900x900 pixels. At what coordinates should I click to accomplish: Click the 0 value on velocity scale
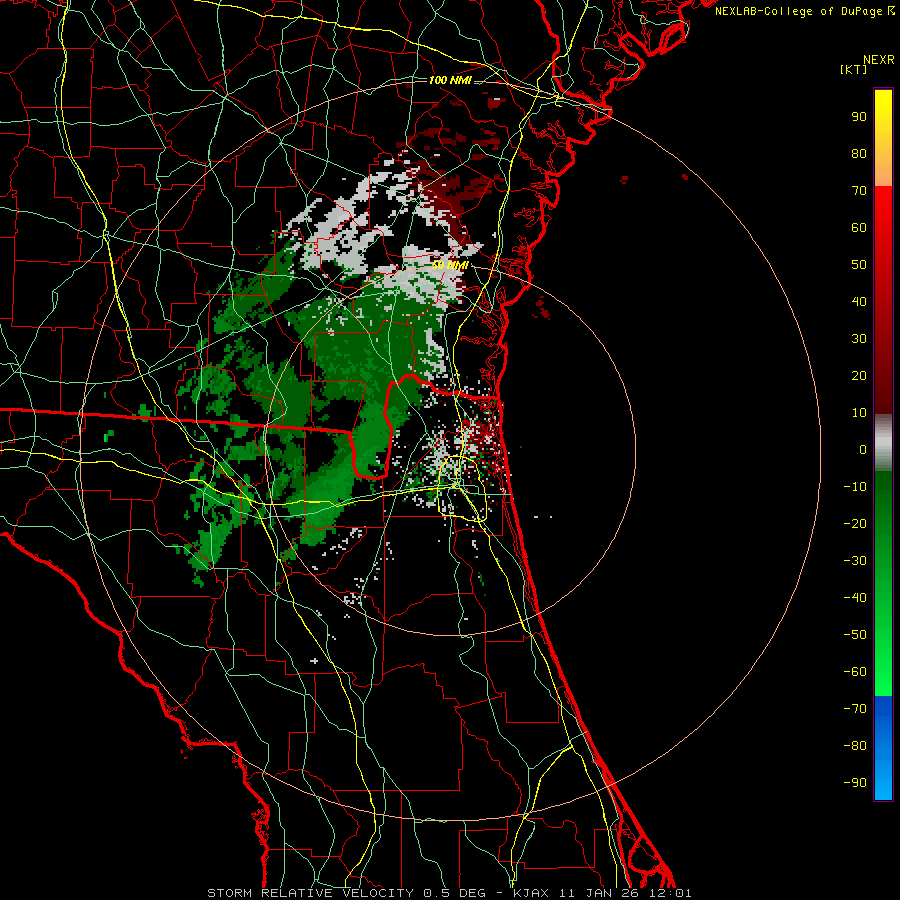click(863, 449)
